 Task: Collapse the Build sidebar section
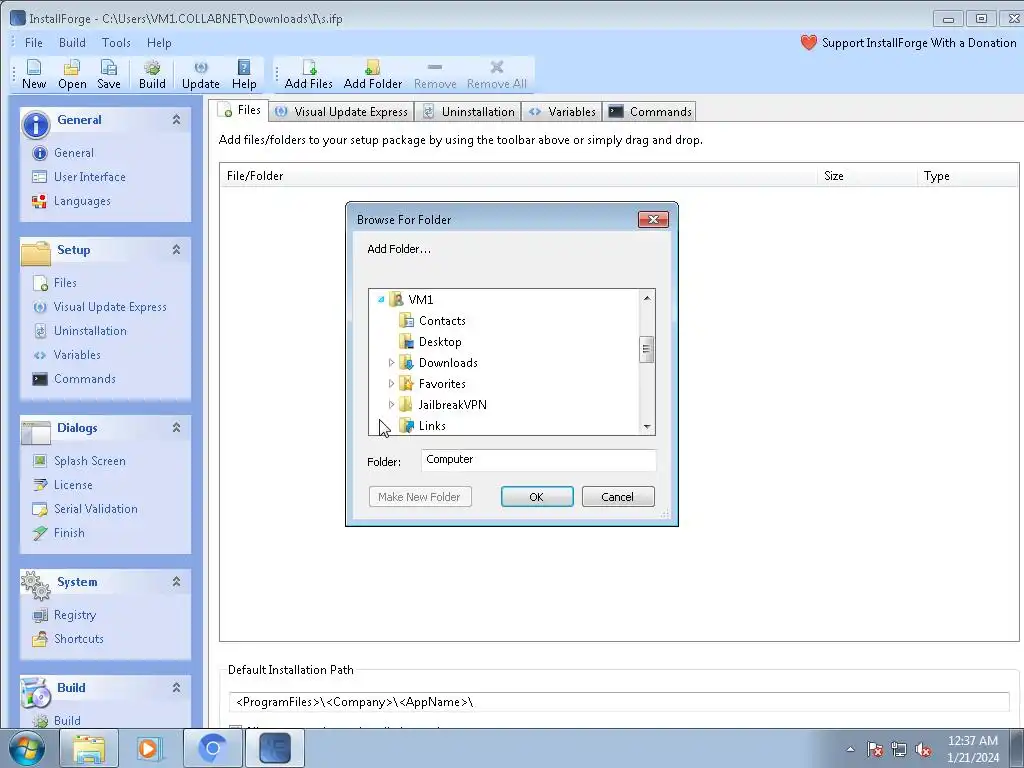176,687
